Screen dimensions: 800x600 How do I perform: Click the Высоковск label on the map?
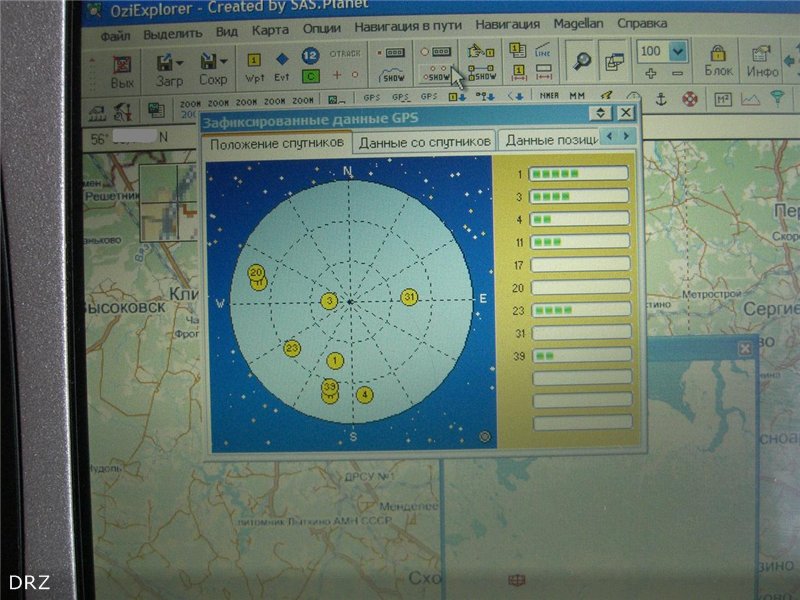tap(125, 307)
